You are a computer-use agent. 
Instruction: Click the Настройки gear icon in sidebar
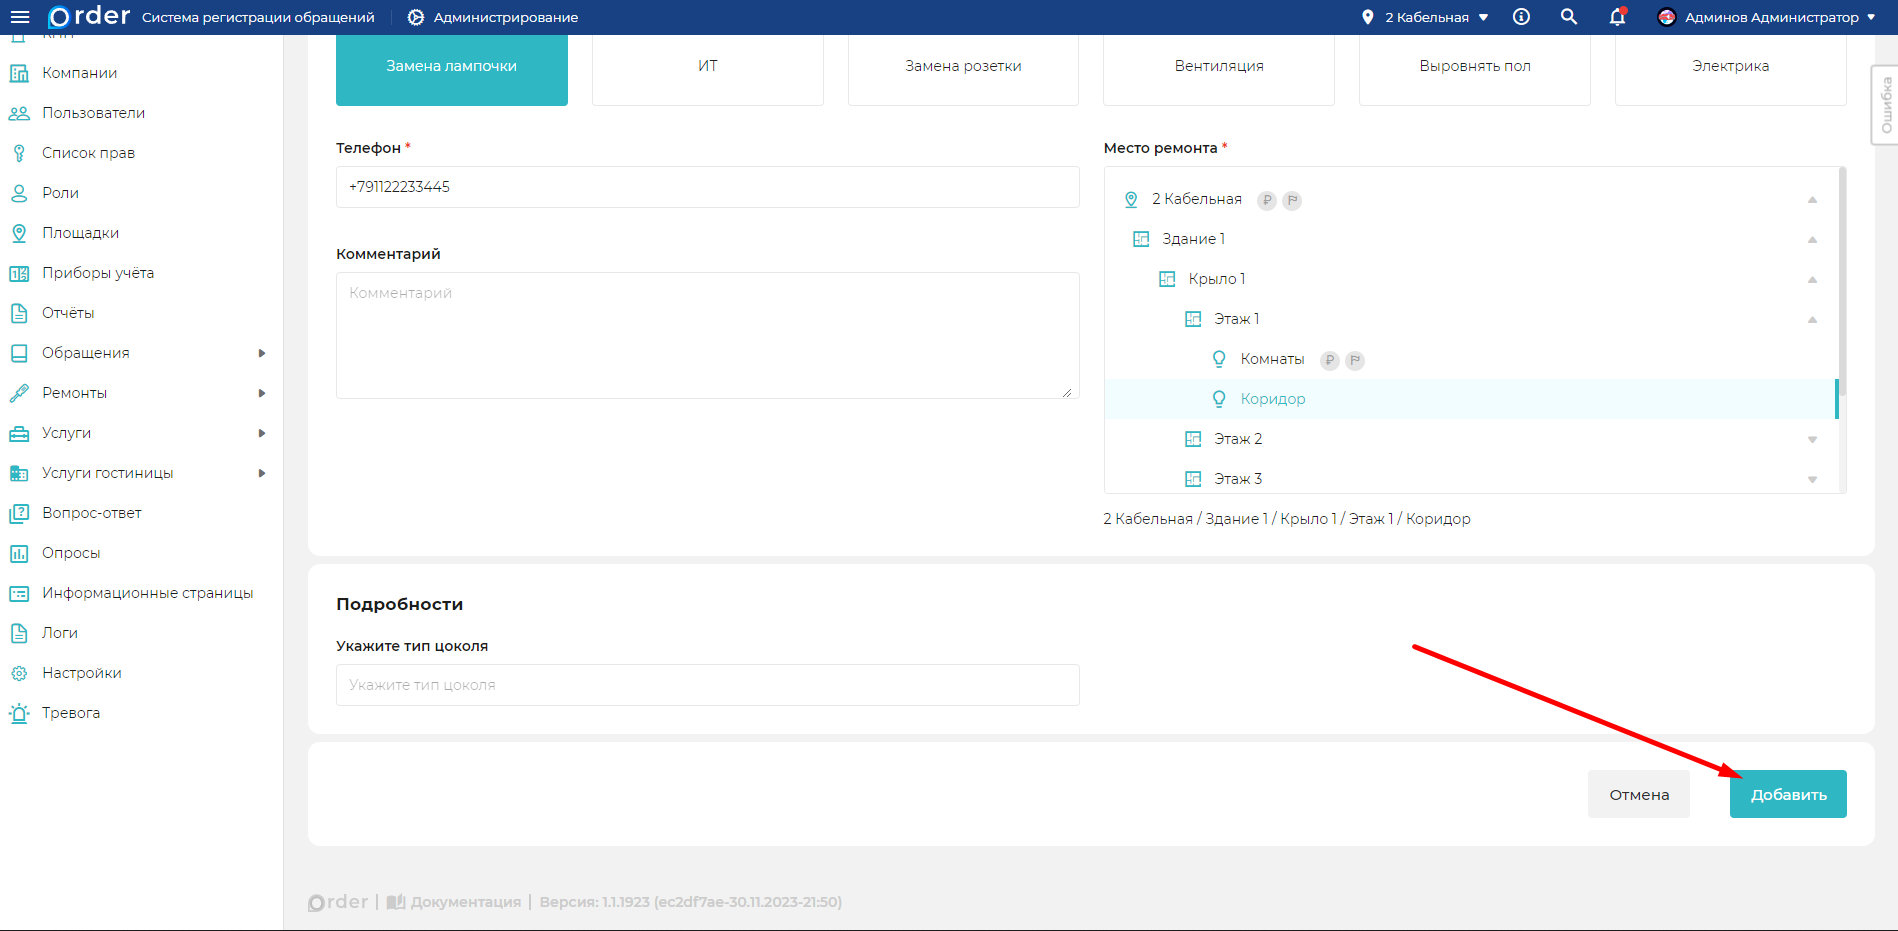[19, 673]
